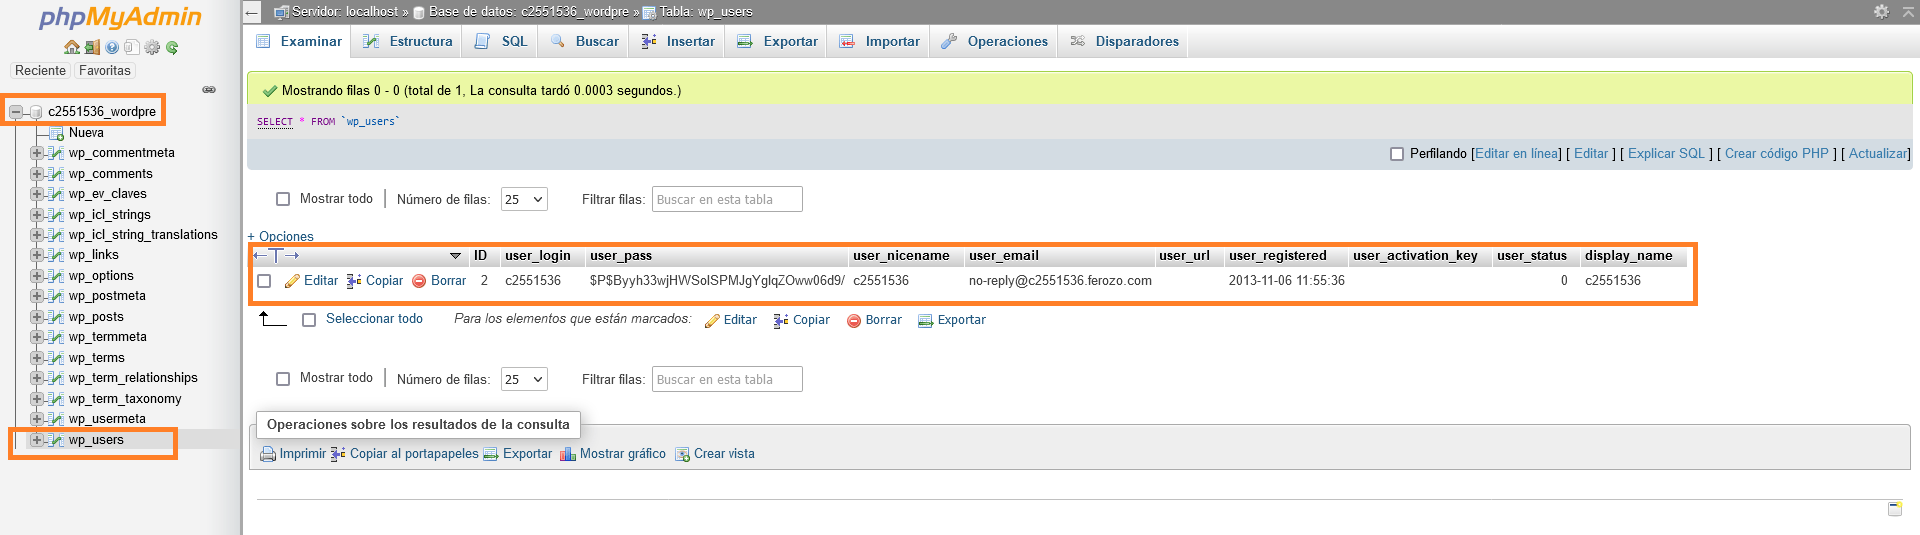This screenshot has height=535, width=1920.
Task: Click pencil Editar icon in row 2
Action: coord(292,281)
